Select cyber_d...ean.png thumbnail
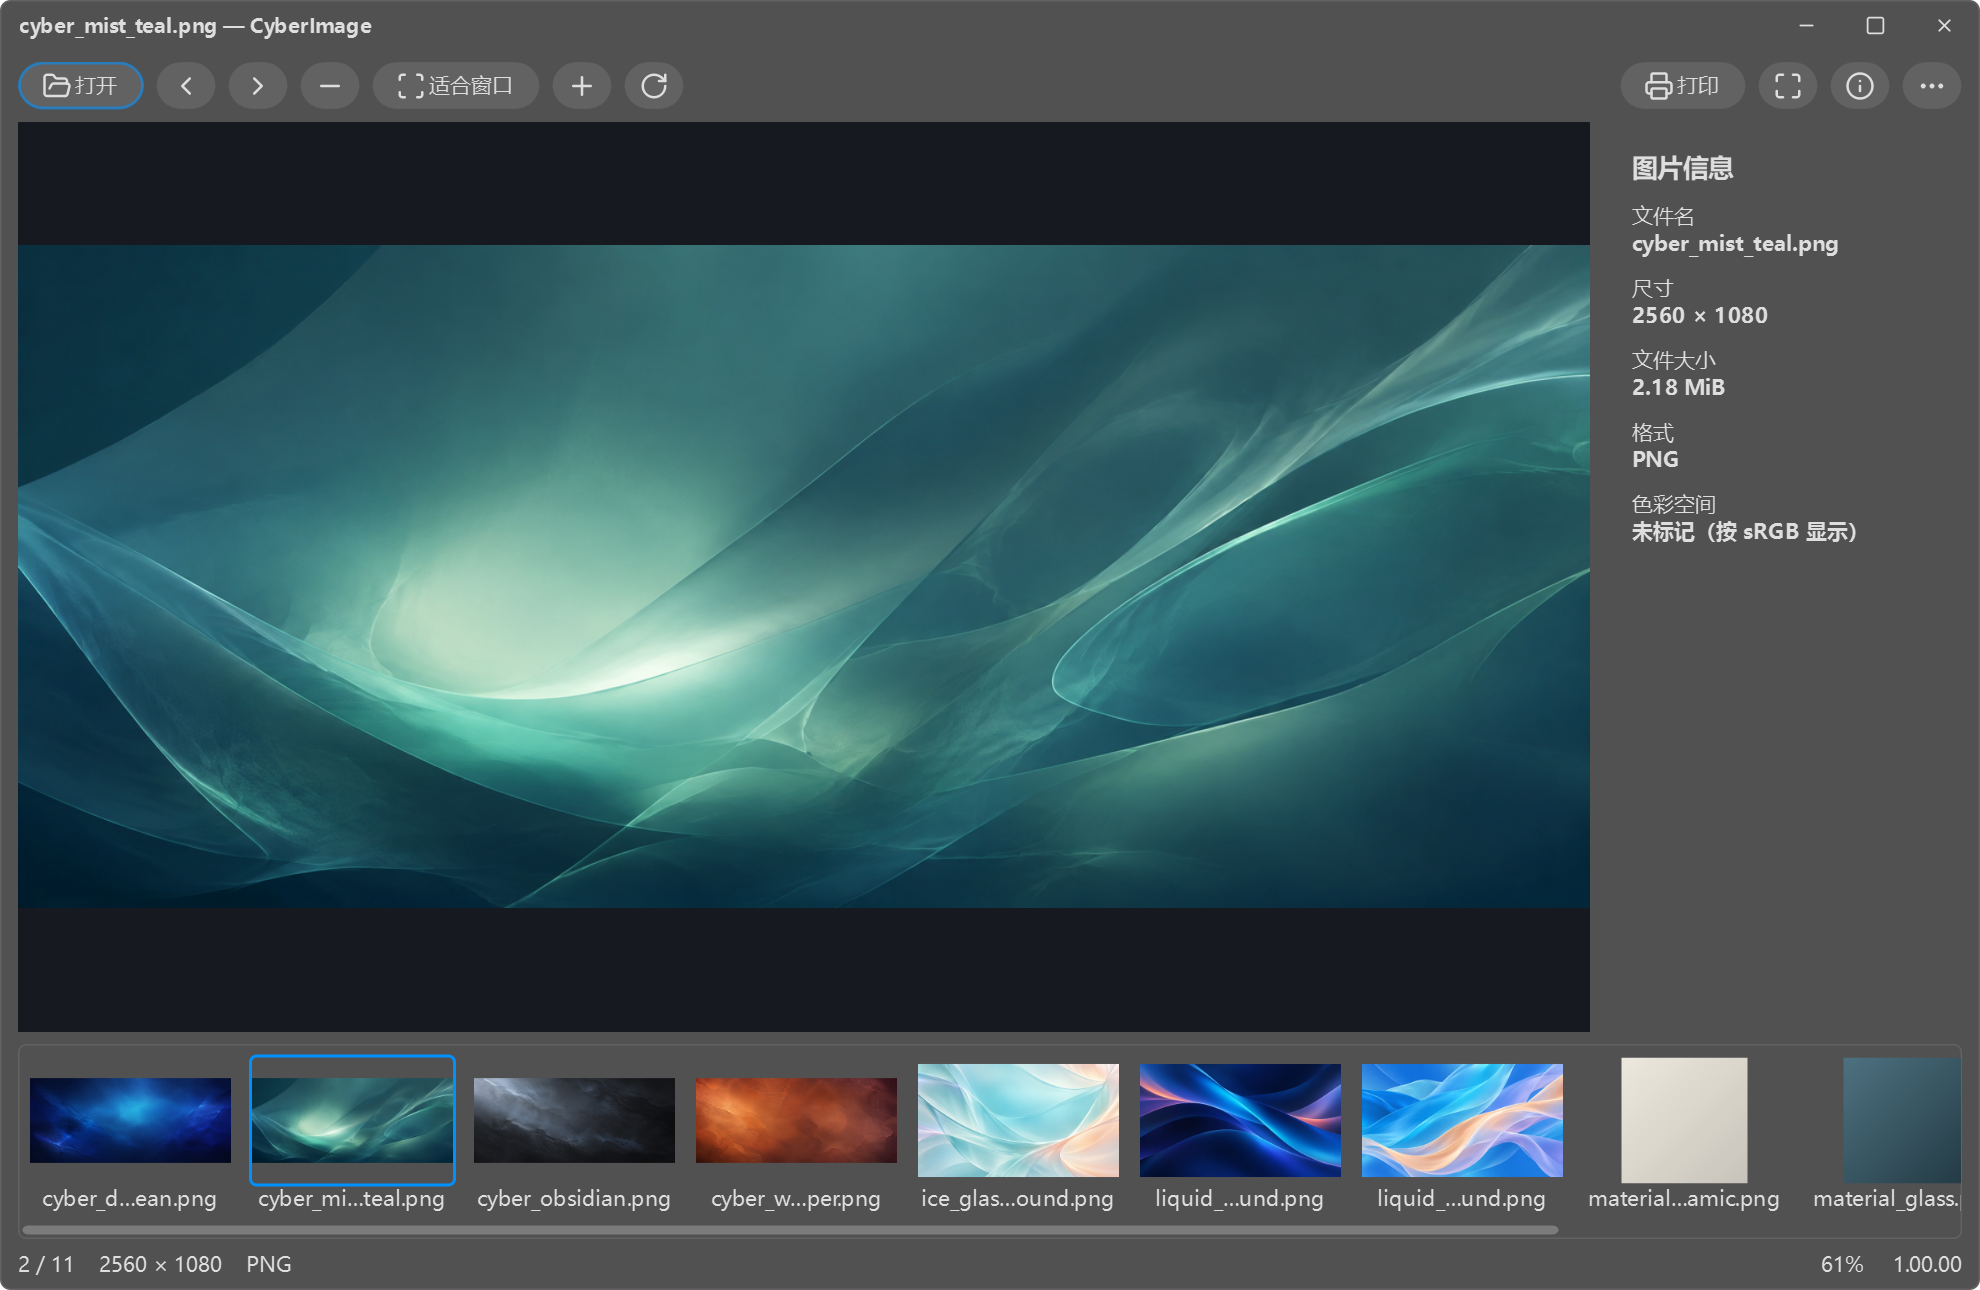Viewport: 1980px width, 1290px height. (130, 1133)
